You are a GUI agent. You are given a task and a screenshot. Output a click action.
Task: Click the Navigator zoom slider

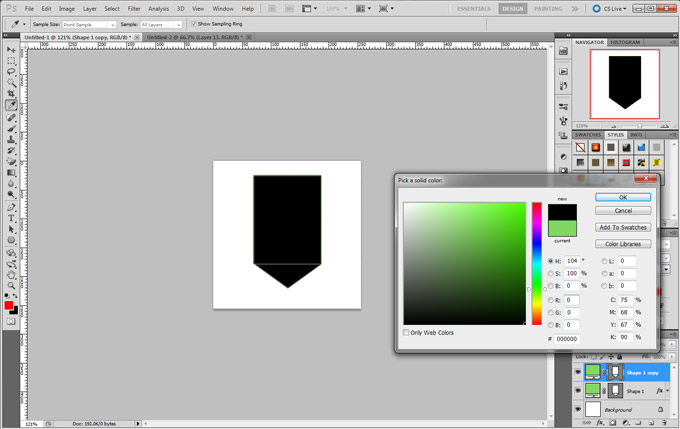[x=639, y=126]
